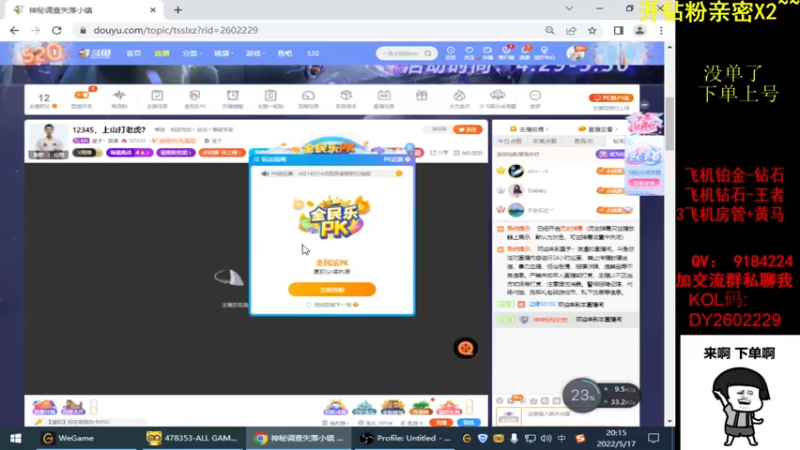The image size is (800, 450).
Task: Toggle the live stream on/off switch
Action: click(82, 95)
